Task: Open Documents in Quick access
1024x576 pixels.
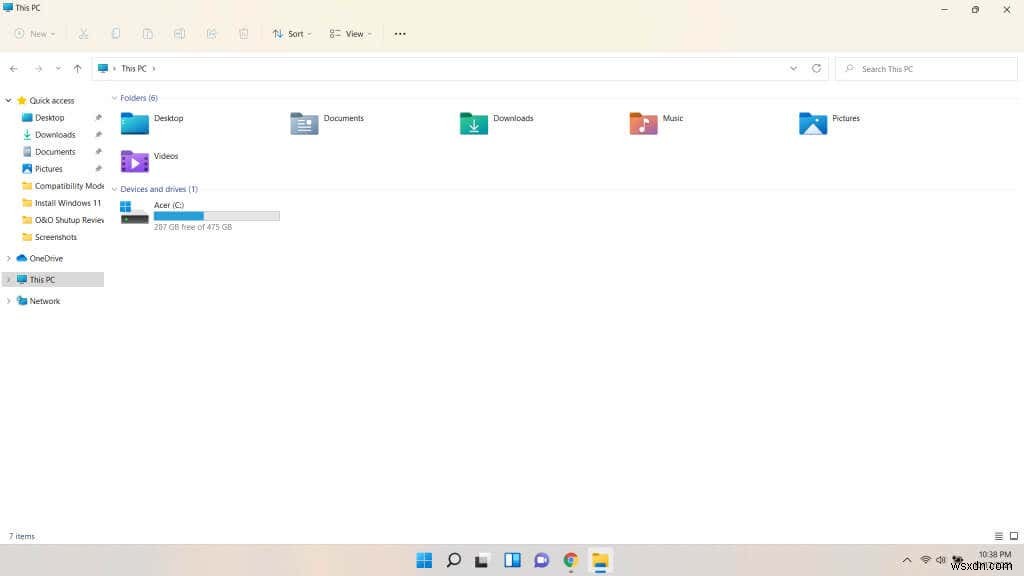Action: coord(55,152)
